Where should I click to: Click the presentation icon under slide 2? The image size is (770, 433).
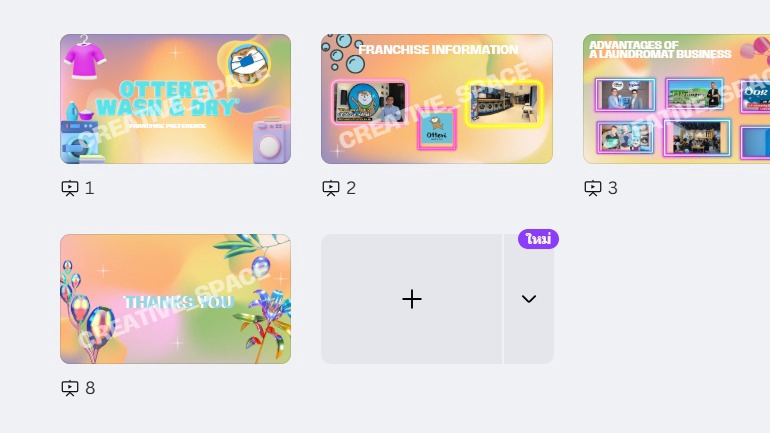(331, 188)
